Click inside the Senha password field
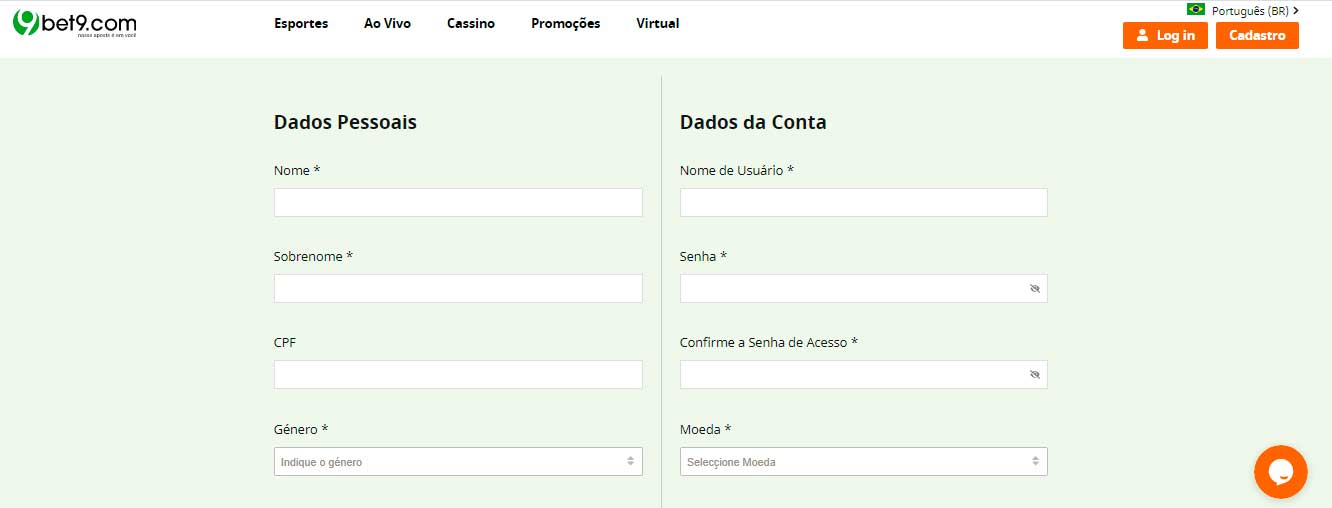The image size is (1332, 508). (864, 289)
